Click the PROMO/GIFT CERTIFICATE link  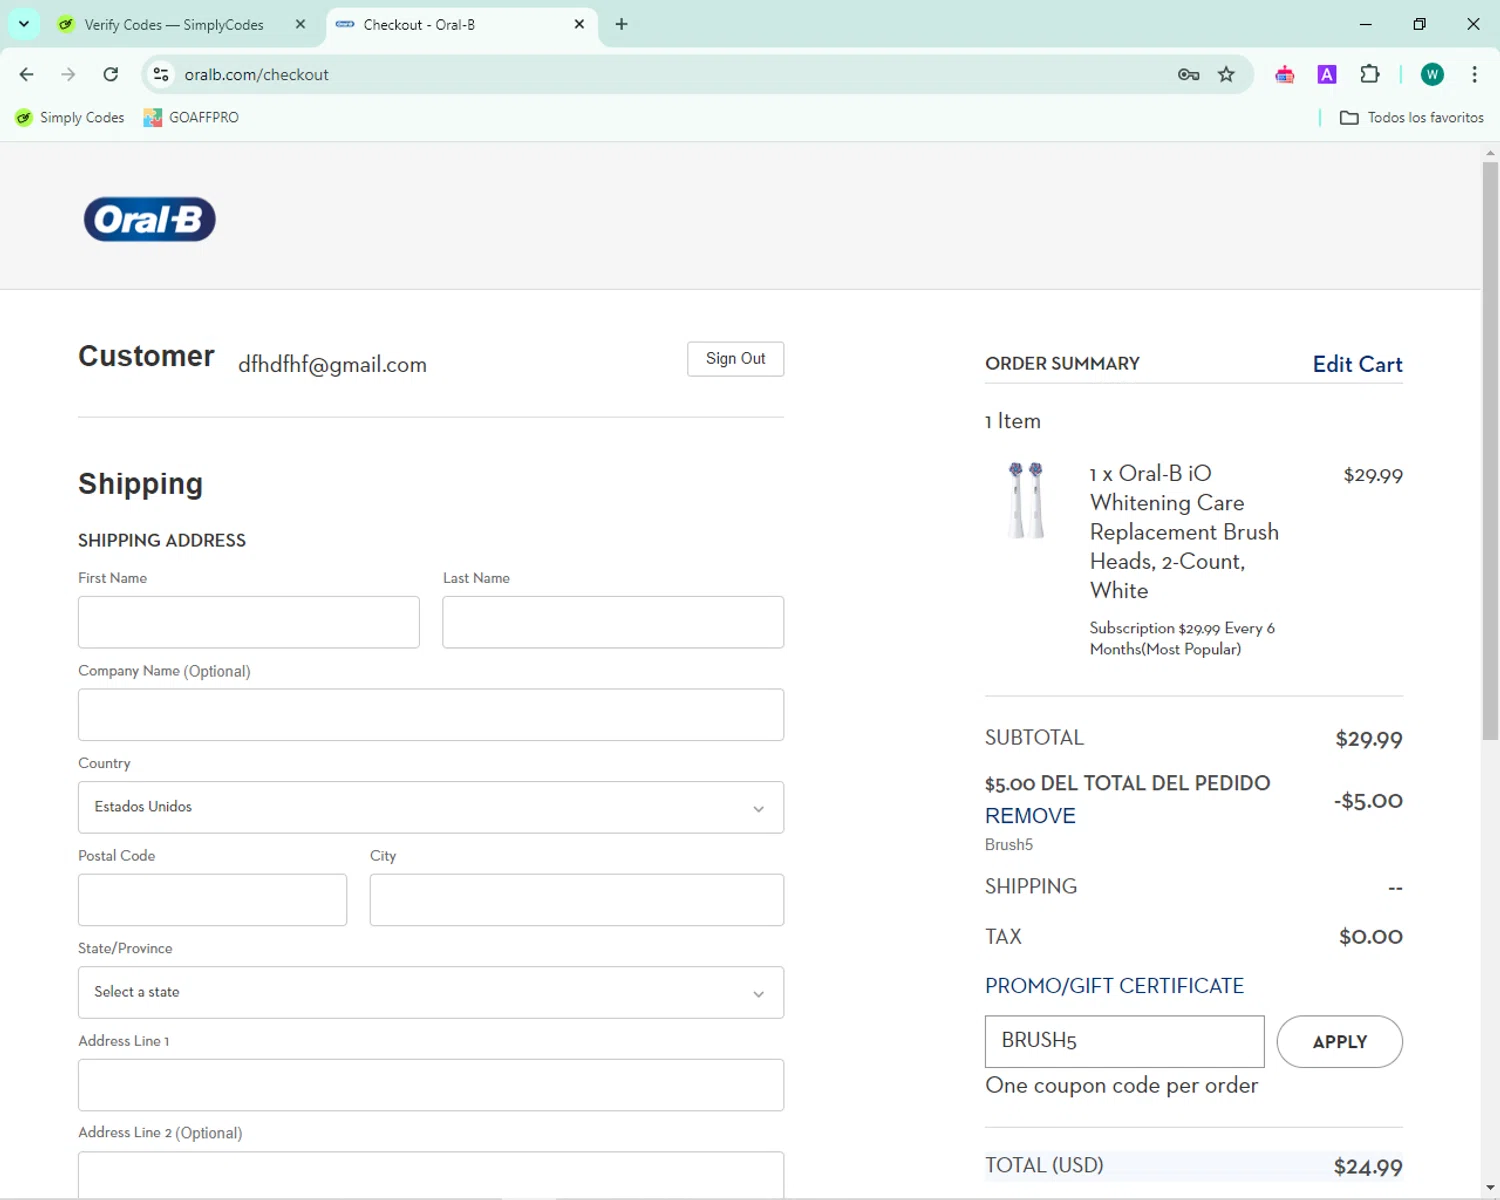[1114, 986]
